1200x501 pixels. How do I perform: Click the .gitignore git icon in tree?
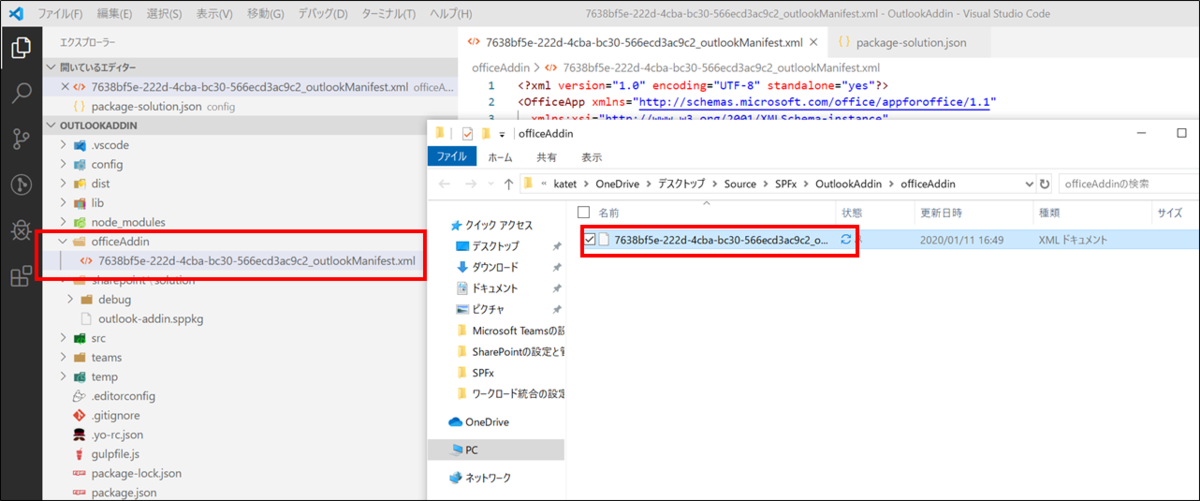click(79, 415)
